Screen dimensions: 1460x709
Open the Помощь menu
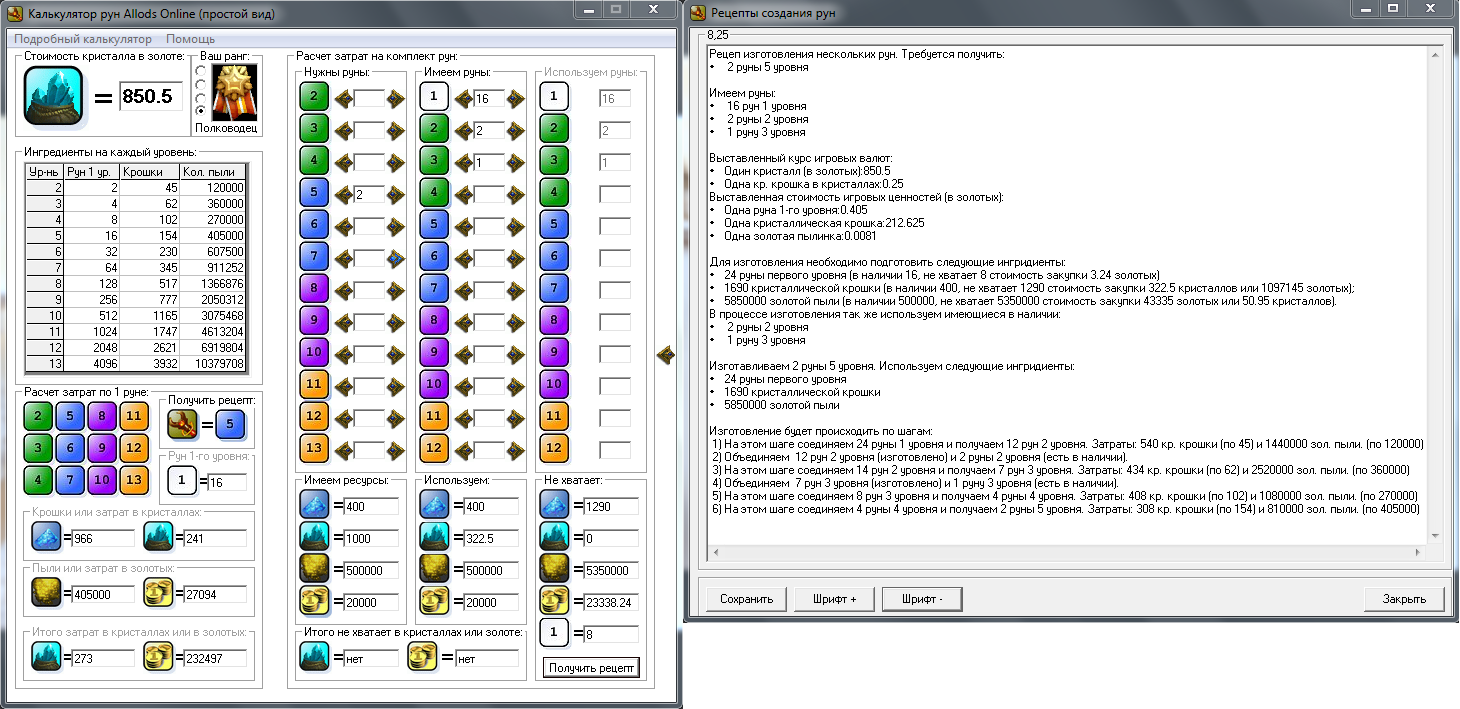[190, 39]
